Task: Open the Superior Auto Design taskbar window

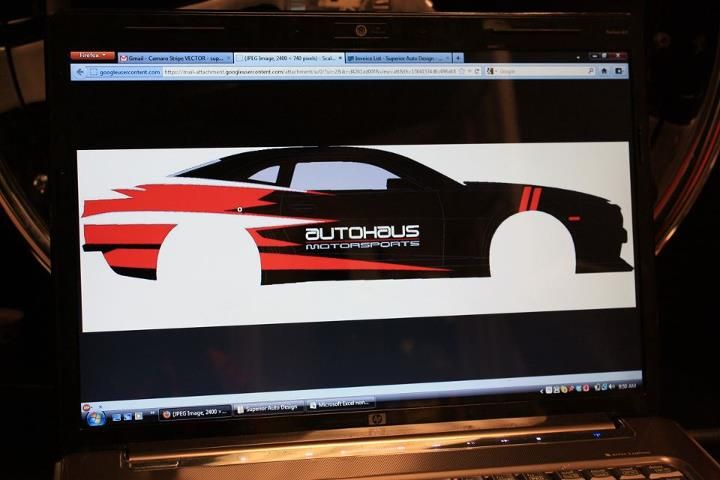Action: click(x=269, y=408)
